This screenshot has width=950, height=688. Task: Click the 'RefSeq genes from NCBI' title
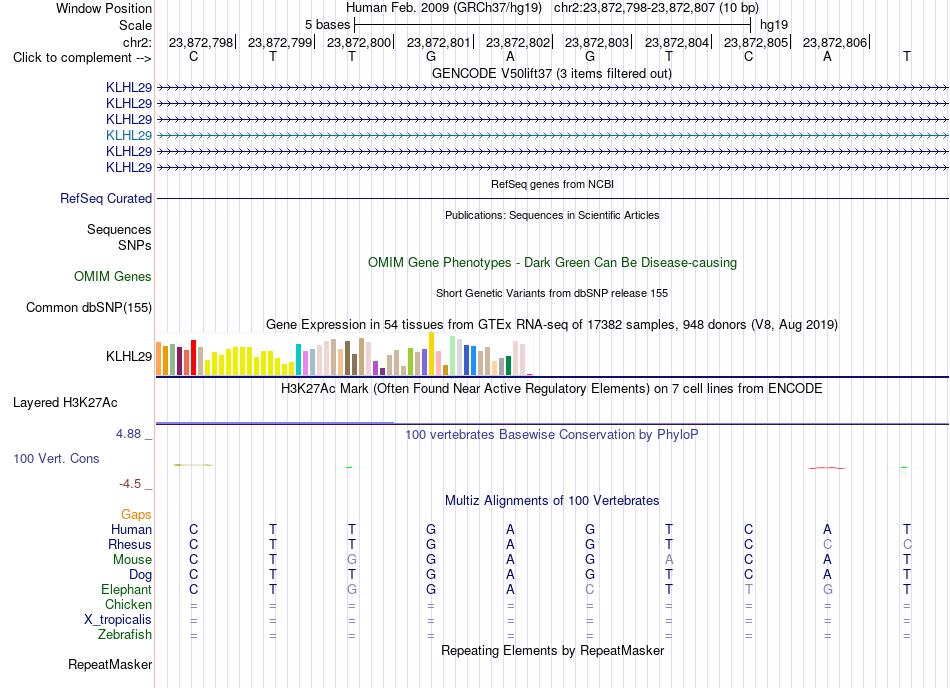pos(552,184)
